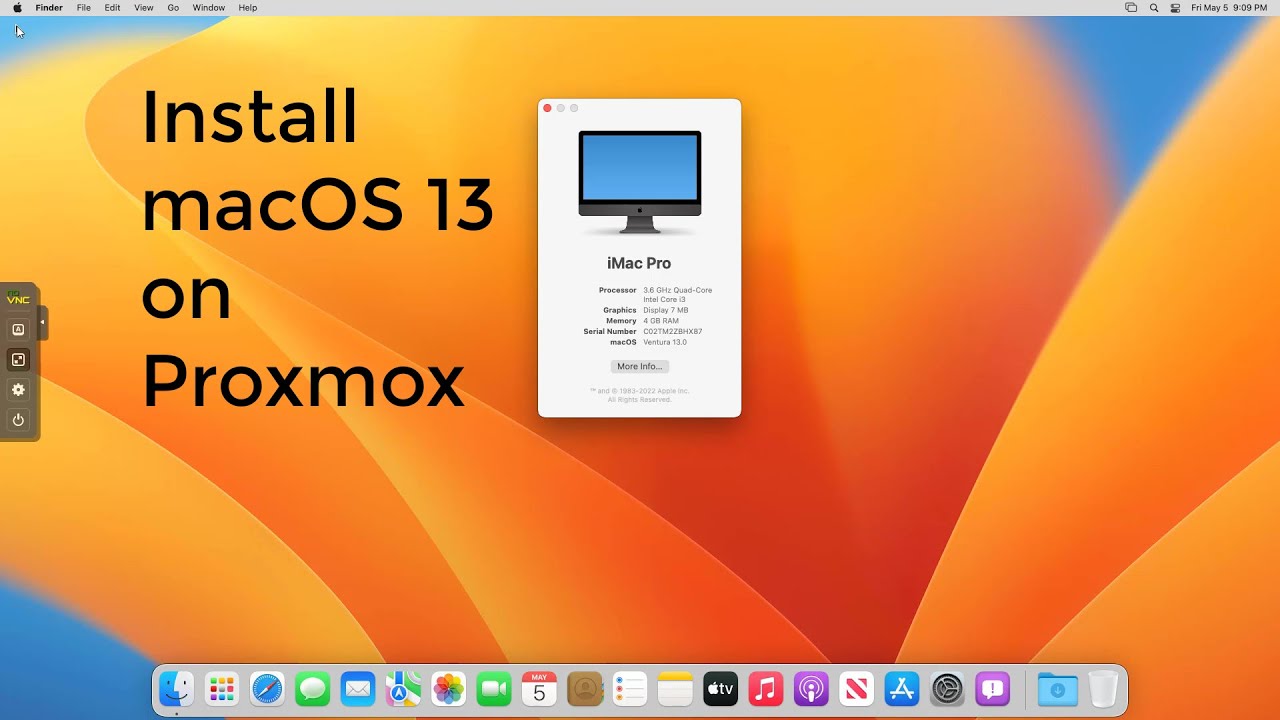
Task: Launch Reminders from the Dock
Action: click(630, 689)
